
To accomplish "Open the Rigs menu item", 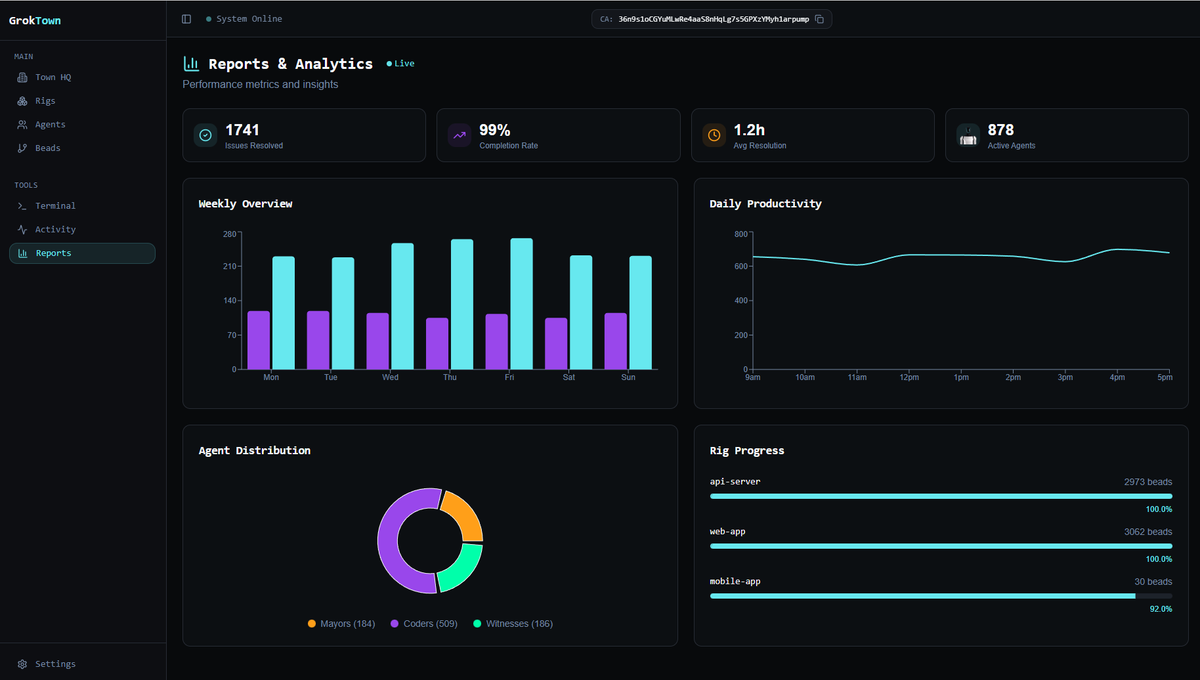I will tap(82, 101).
